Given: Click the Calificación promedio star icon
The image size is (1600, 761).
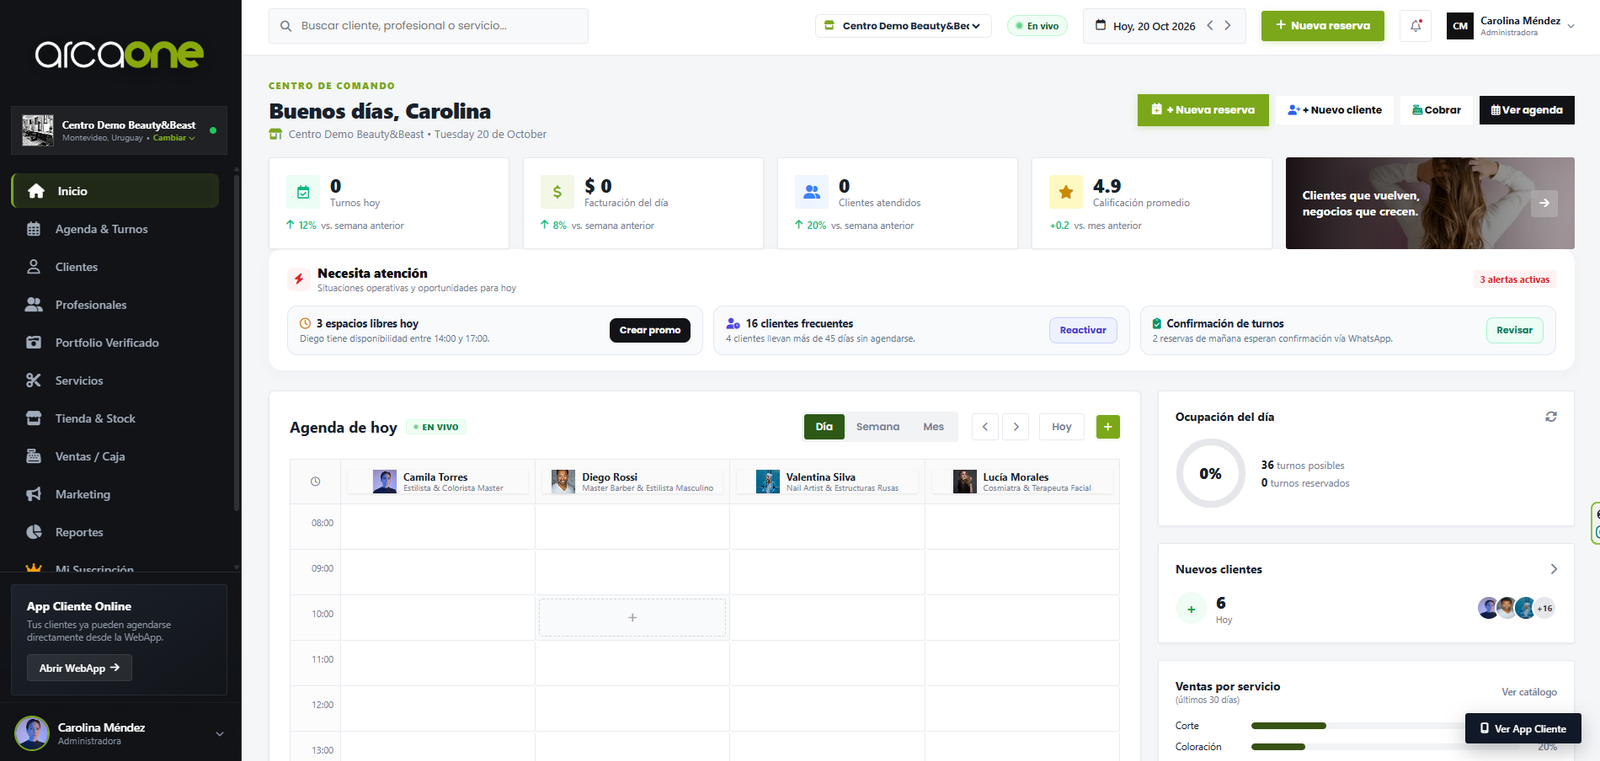Looking at the screenshot, I should tap(1066, 192).
